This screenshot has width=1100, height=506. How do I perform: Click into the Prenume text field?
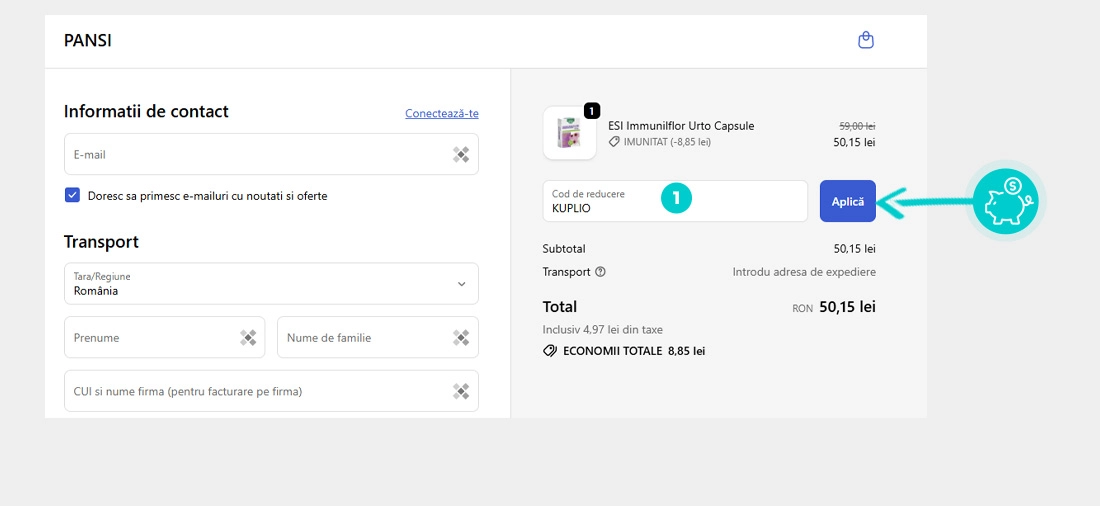coord(150,338)
